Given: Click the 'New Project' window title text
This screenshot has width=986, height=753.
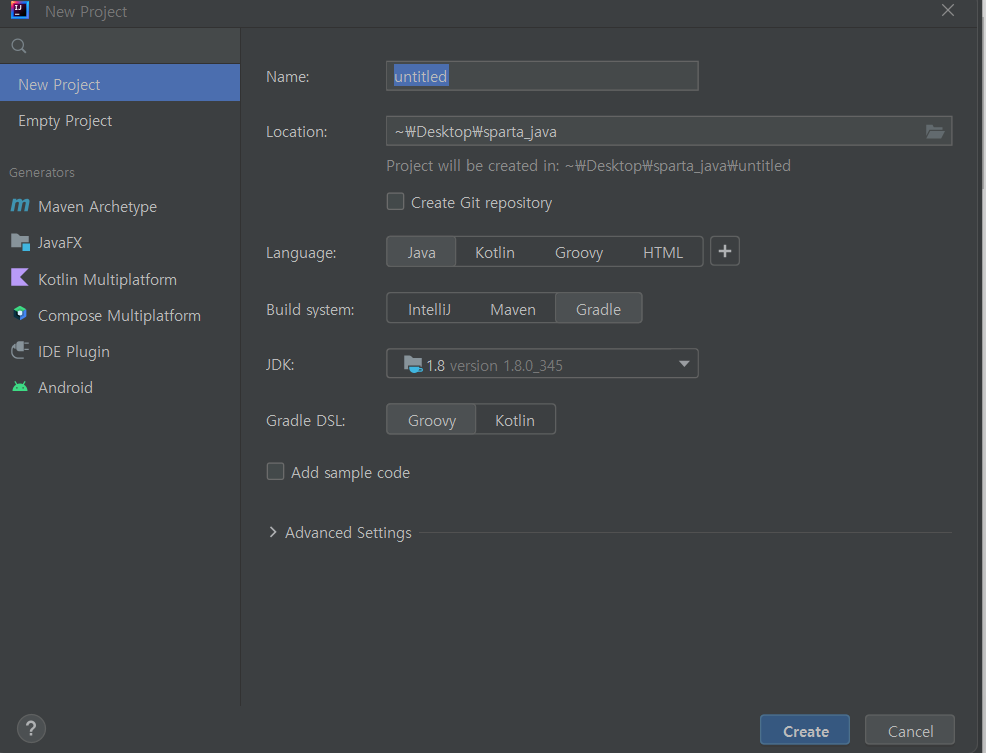Looking at the screenshot, I should click(x=86, y=11).
